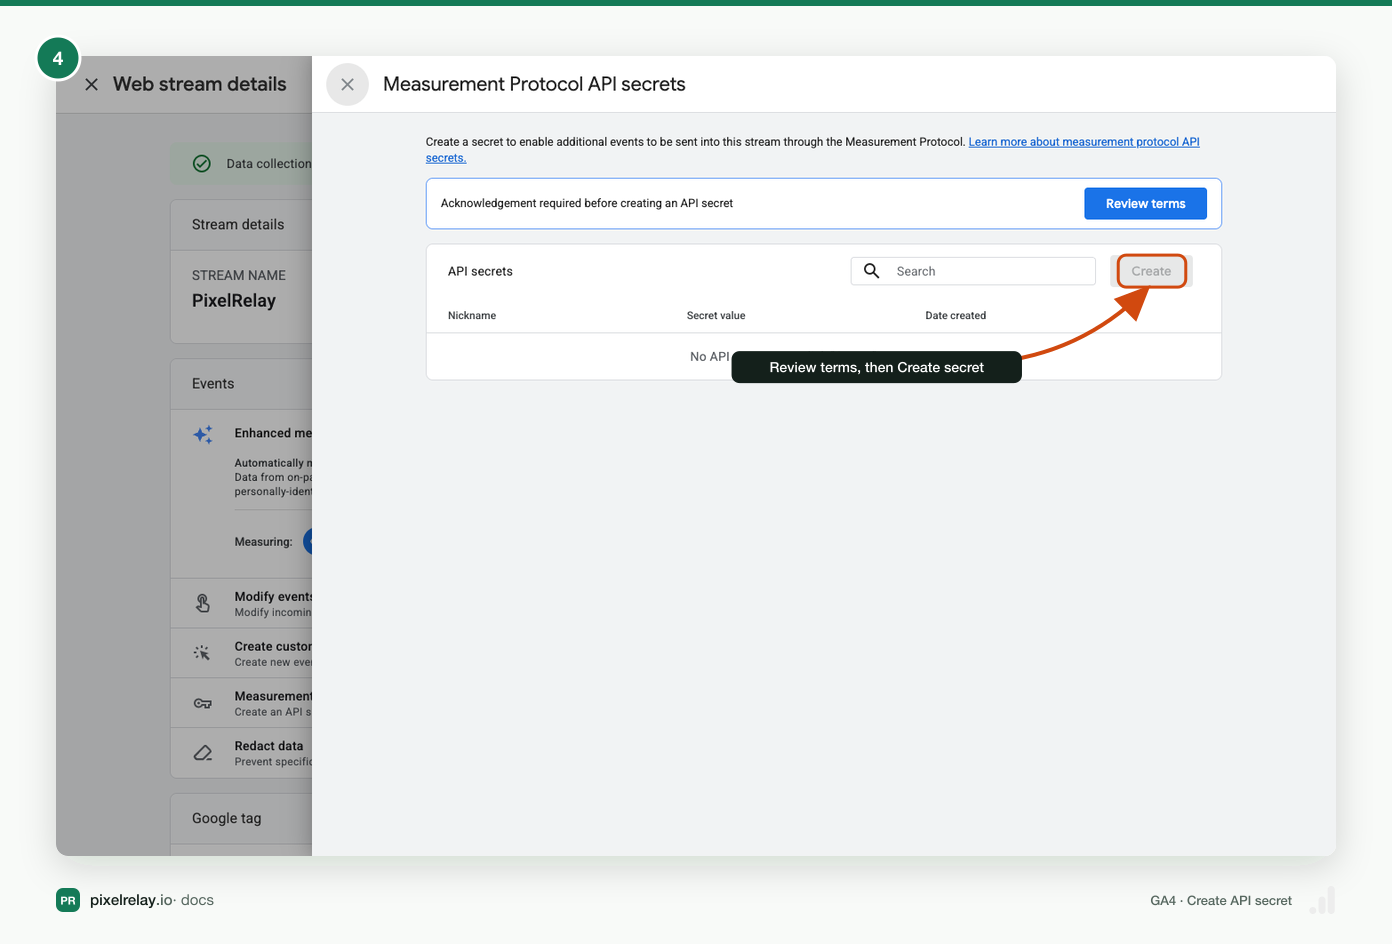Click the Web stream details title

point(200,85)
